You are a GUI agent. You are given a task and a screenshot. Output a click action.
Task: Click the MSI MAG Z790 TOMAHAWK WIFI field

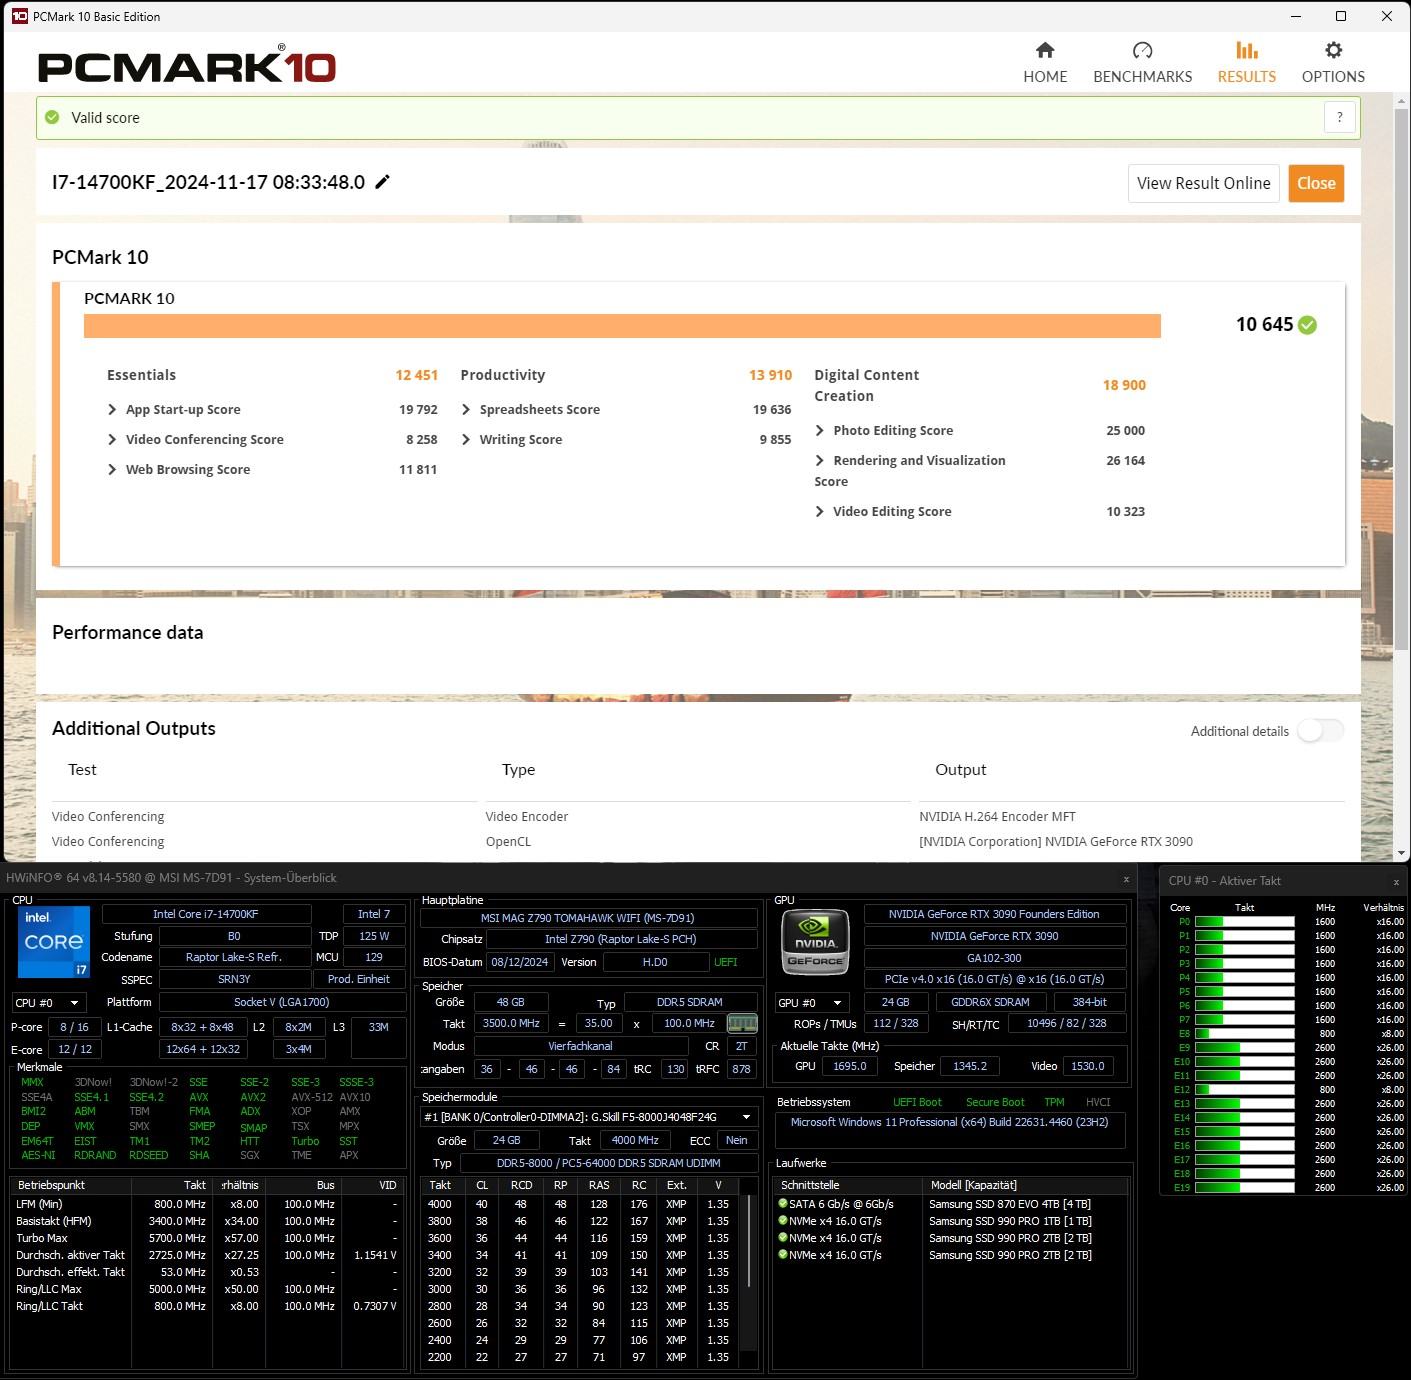tap(588, 918)
